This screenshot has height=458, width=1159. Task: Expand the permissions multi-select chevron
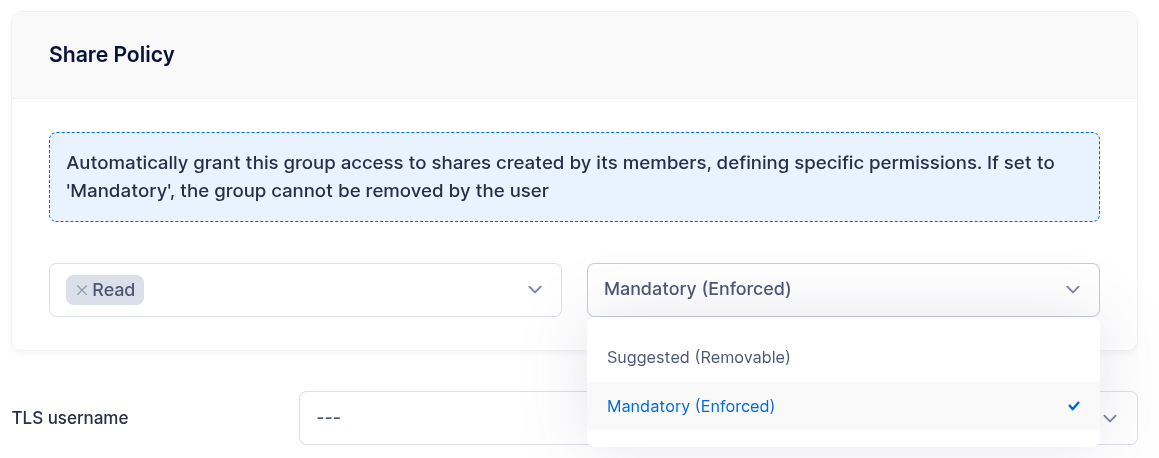[535, 290]
